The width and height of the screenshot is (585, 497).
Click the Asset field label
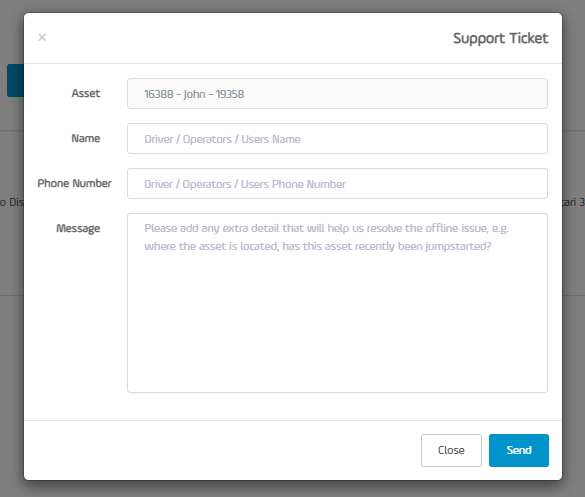(x=86, y=93)
